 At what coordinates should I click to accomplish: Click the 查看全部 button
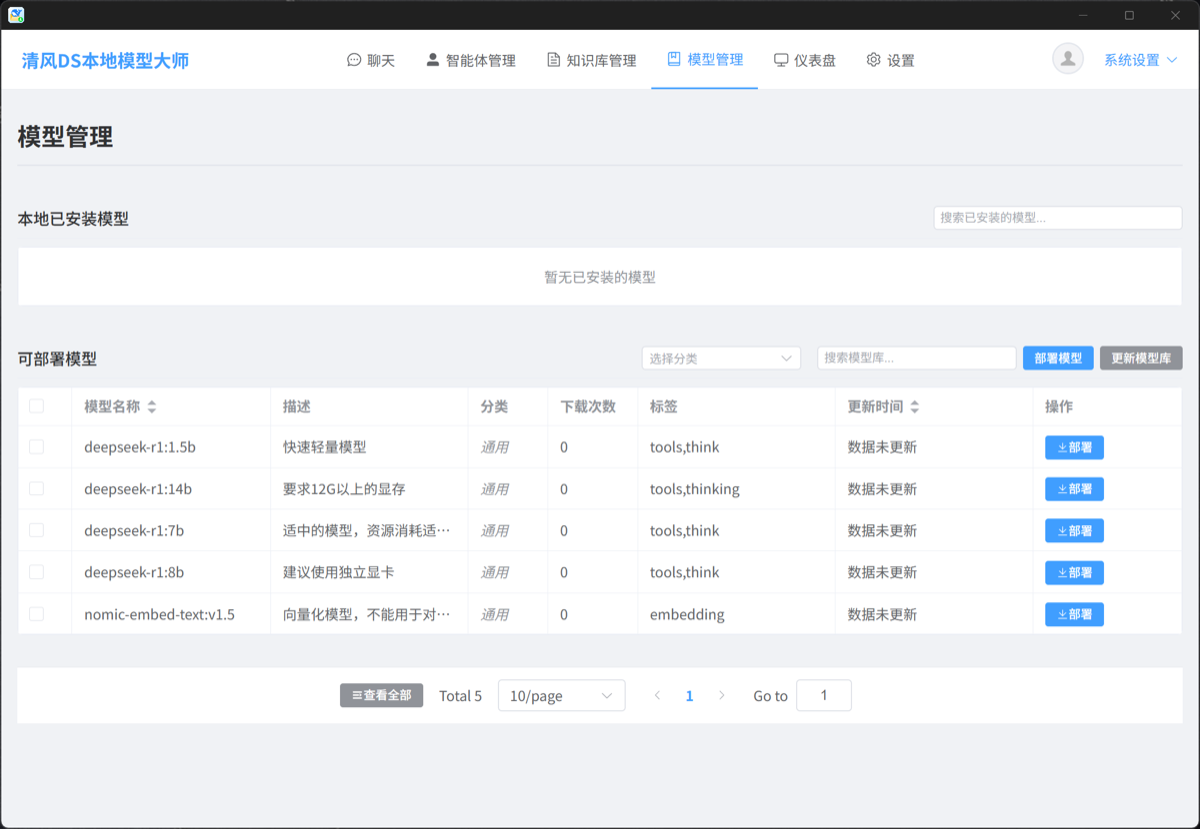click(381, 695)
